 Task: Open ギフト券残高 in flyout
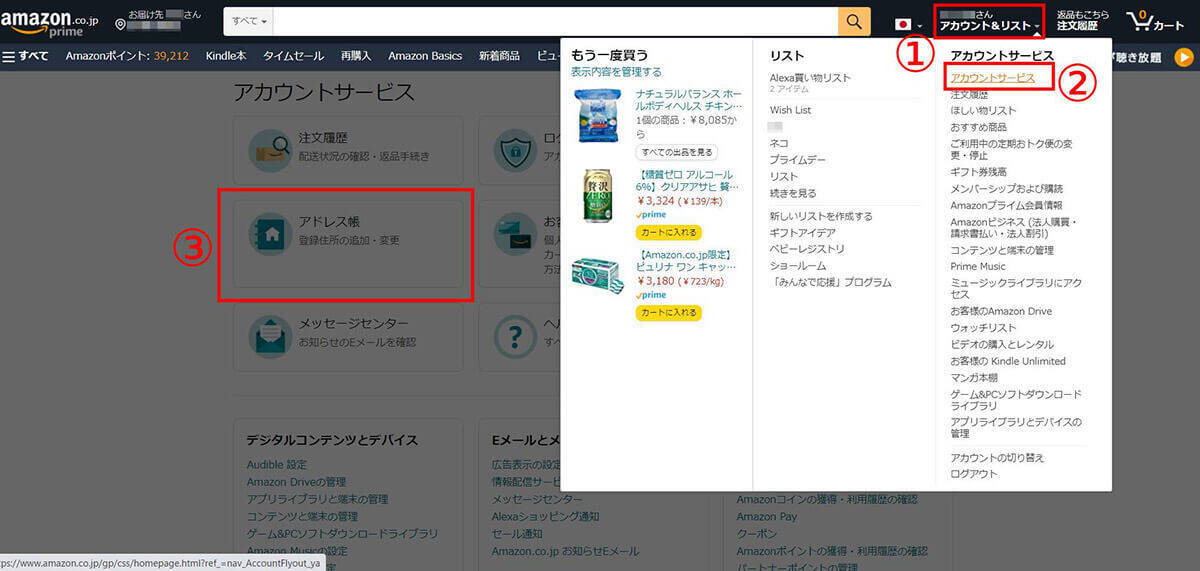click(978, 172)
